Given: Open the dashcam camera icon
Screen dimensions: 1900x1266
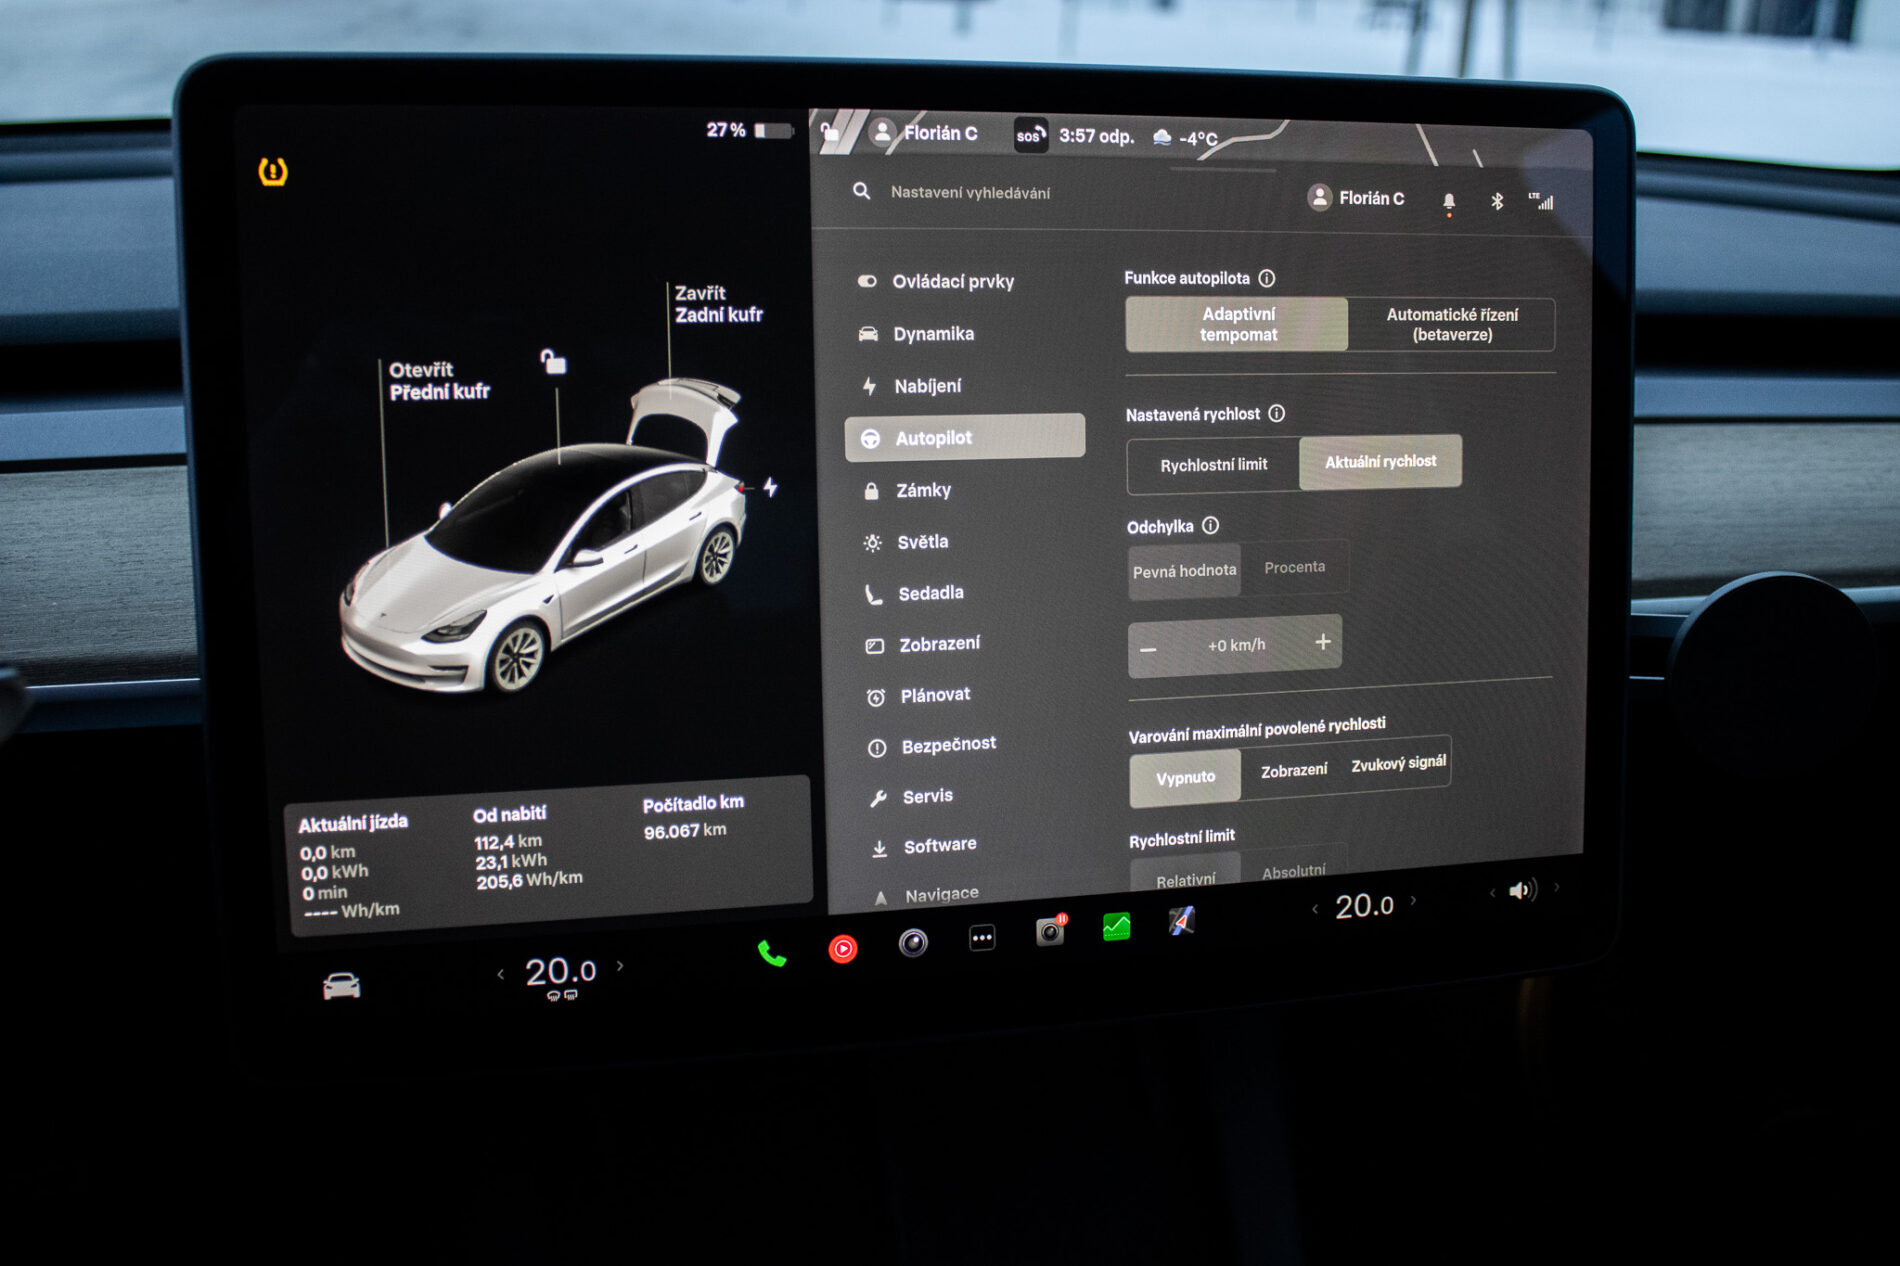Looking at the screenshot, I should (x=1049, y=931).
